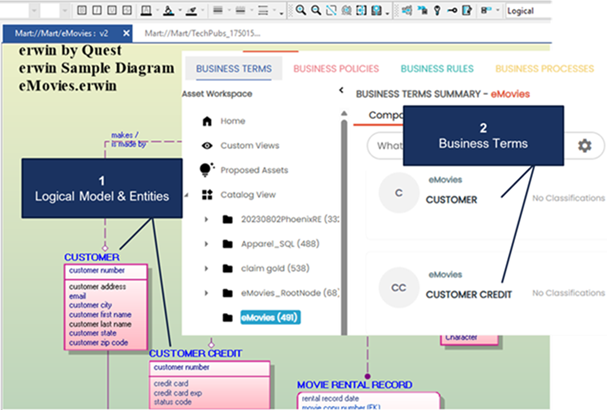Open the CUSTOMER CREDIT business term

469,295
